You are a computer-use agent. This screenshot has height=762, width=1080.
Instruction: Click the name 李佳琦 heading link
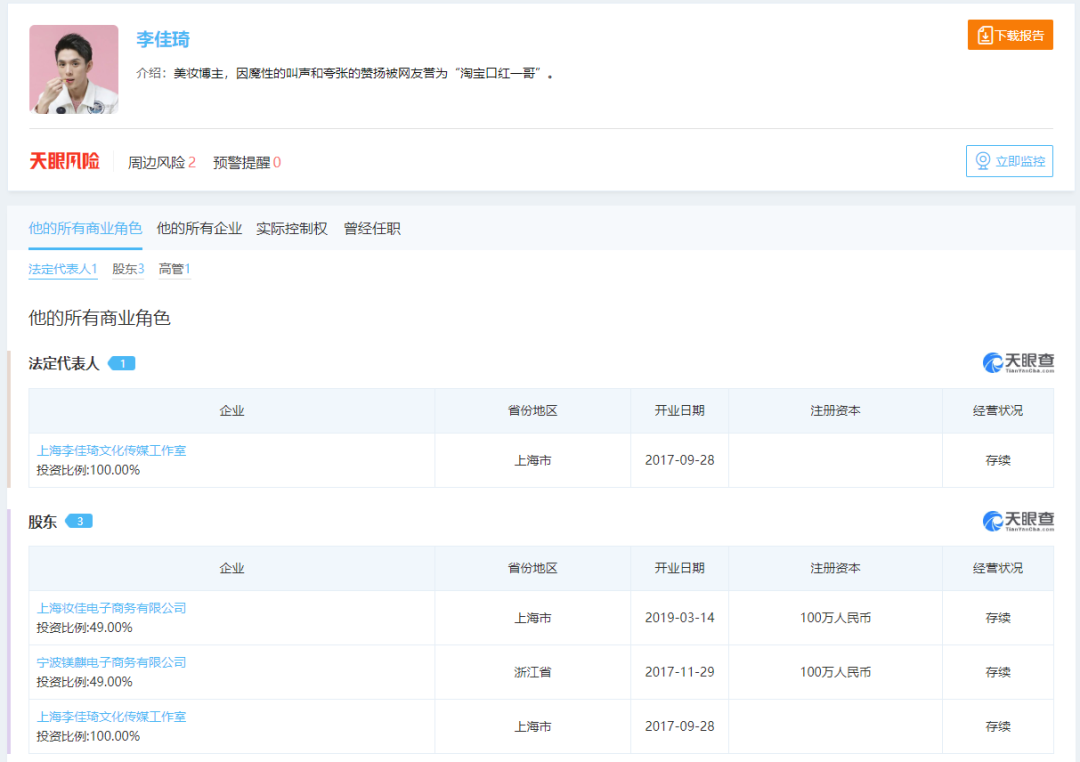click(x=163, y=39)
